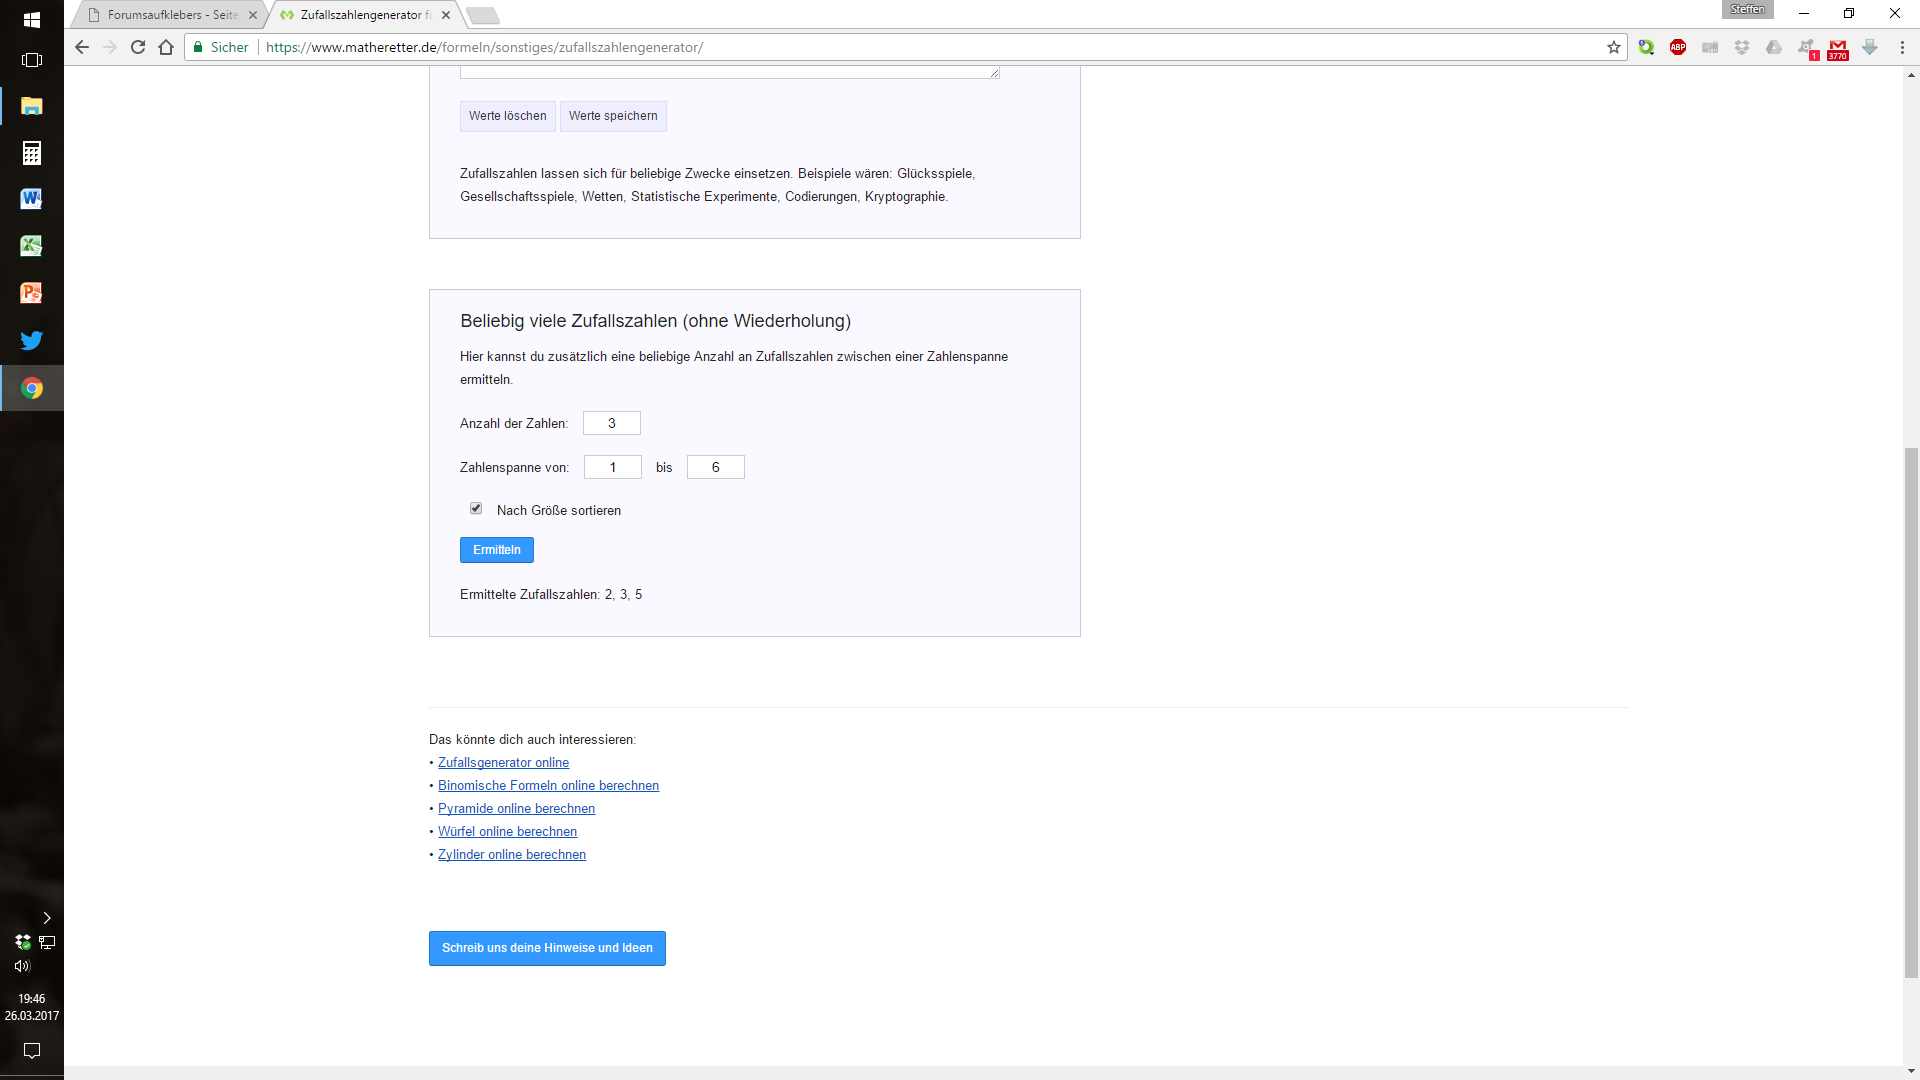Bookmark this page with the star icon
The width and height of the screenshot is (1920, 1080).
point(1614,47)
